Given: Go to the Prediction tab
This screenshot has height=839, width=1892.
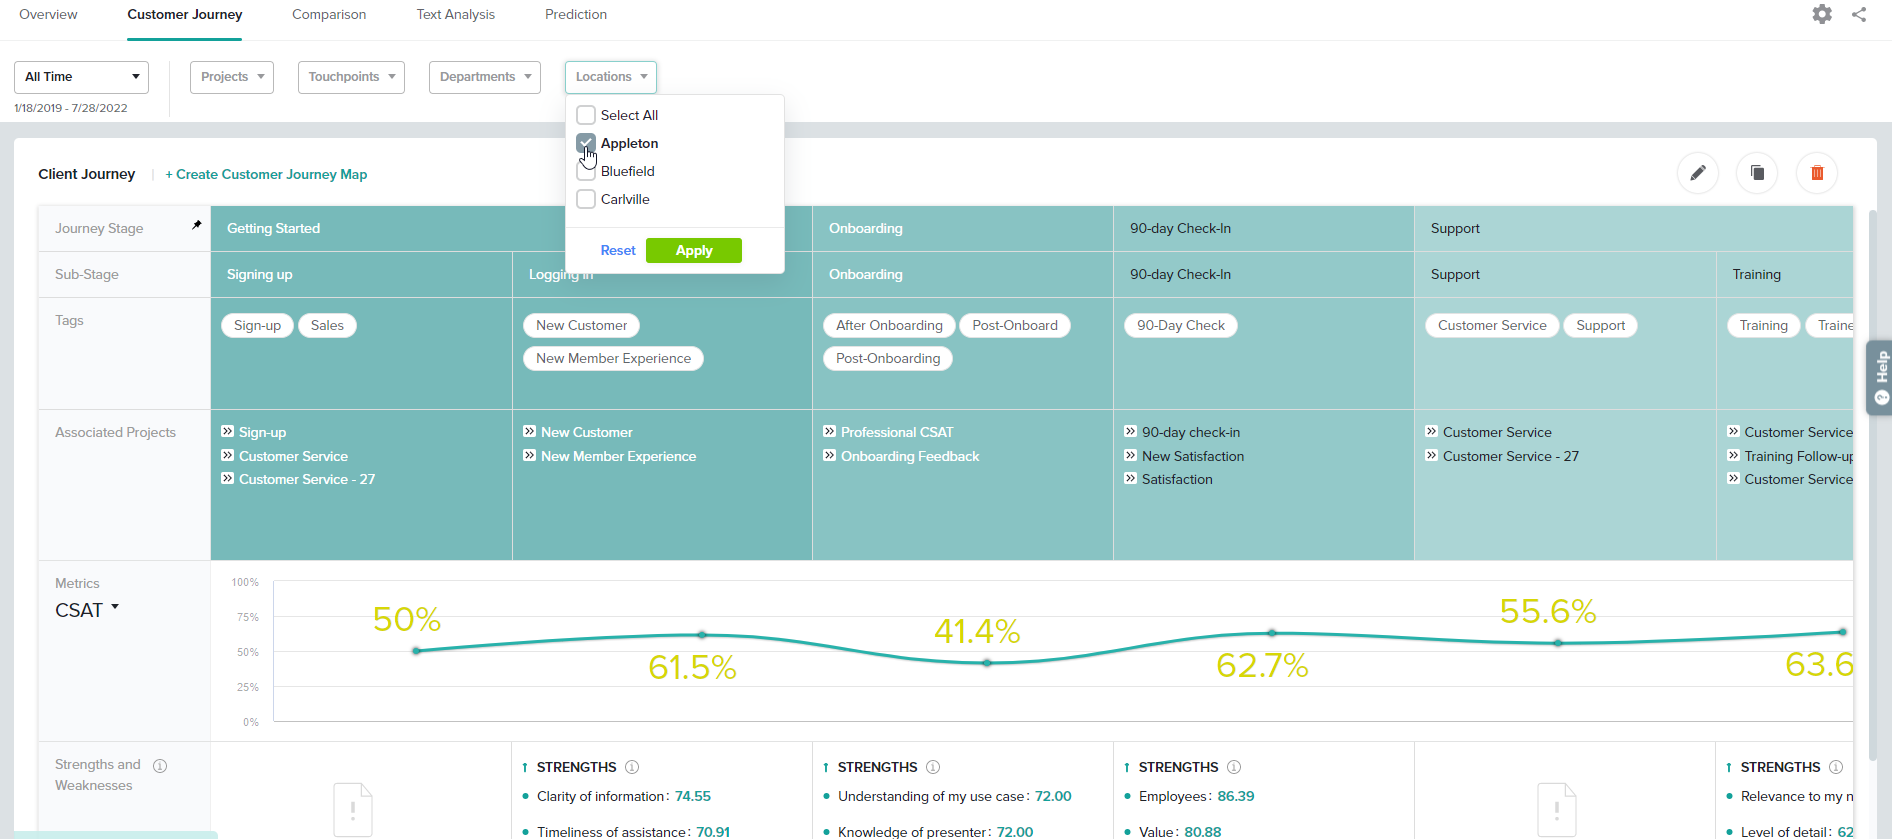Looking at the screenshot, I should pos(575,15).
